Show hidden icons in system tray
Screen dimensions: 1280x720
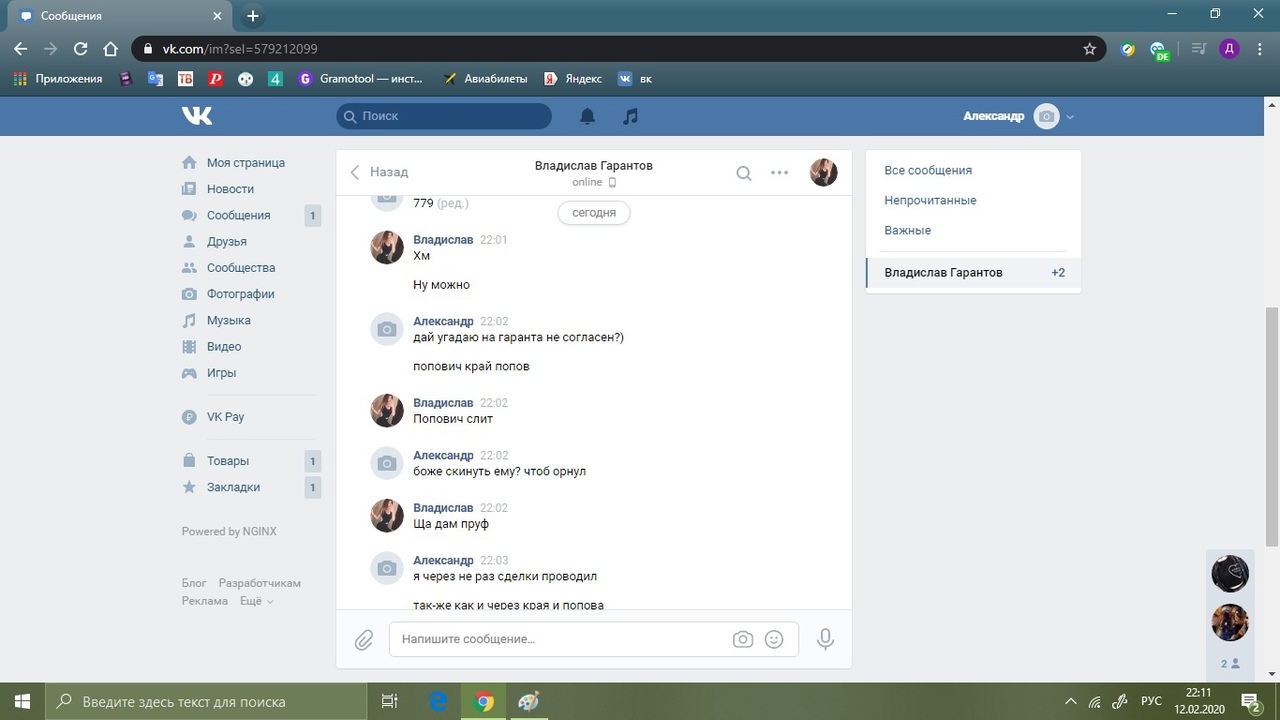(1071, 701)
